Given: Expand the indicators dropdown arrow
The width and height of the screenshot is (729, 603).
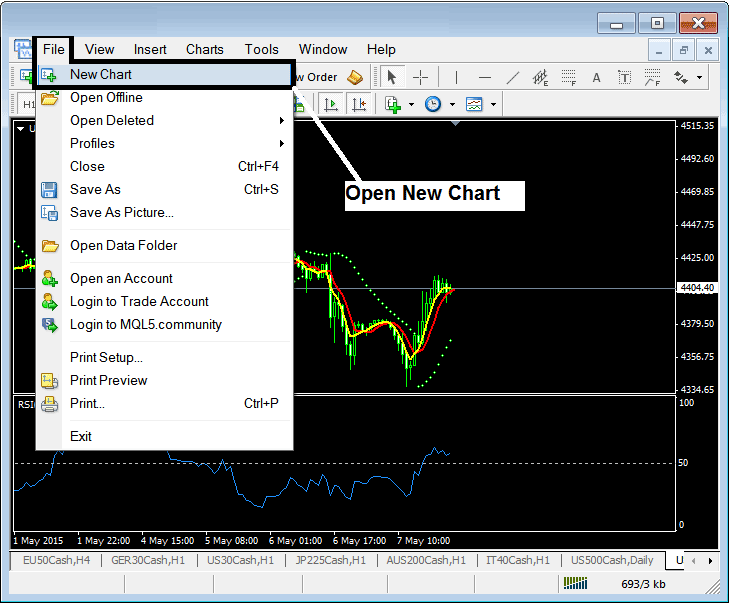Looking at the screenshot, I should [x=411, y=105].
